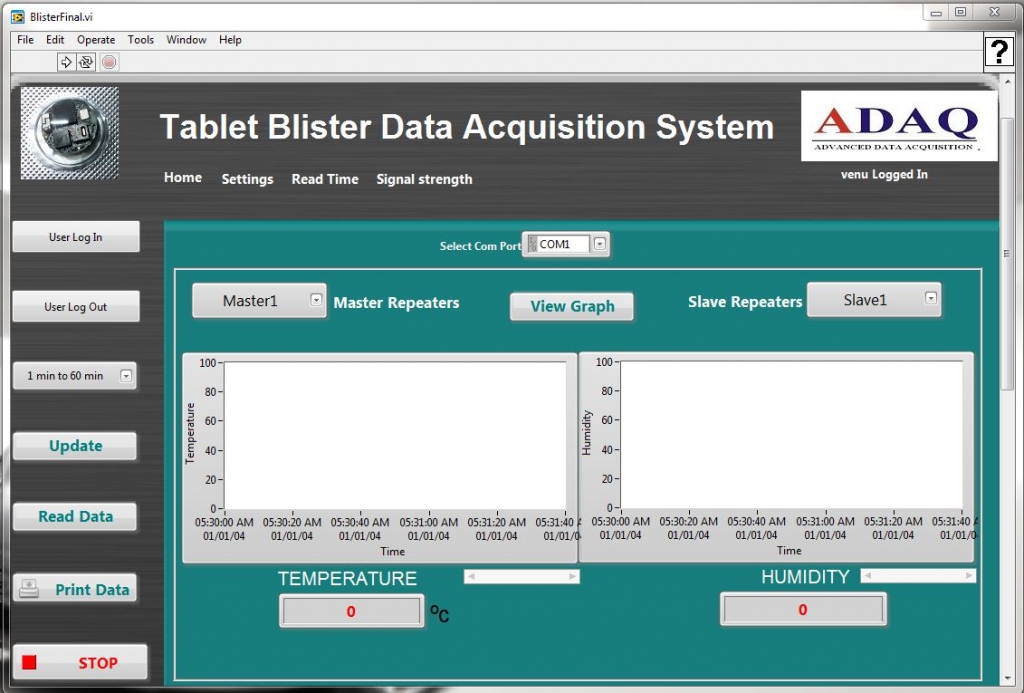Open the Operate menu
This screenshot has height=693, width=1024.
[x=96, y=40]
